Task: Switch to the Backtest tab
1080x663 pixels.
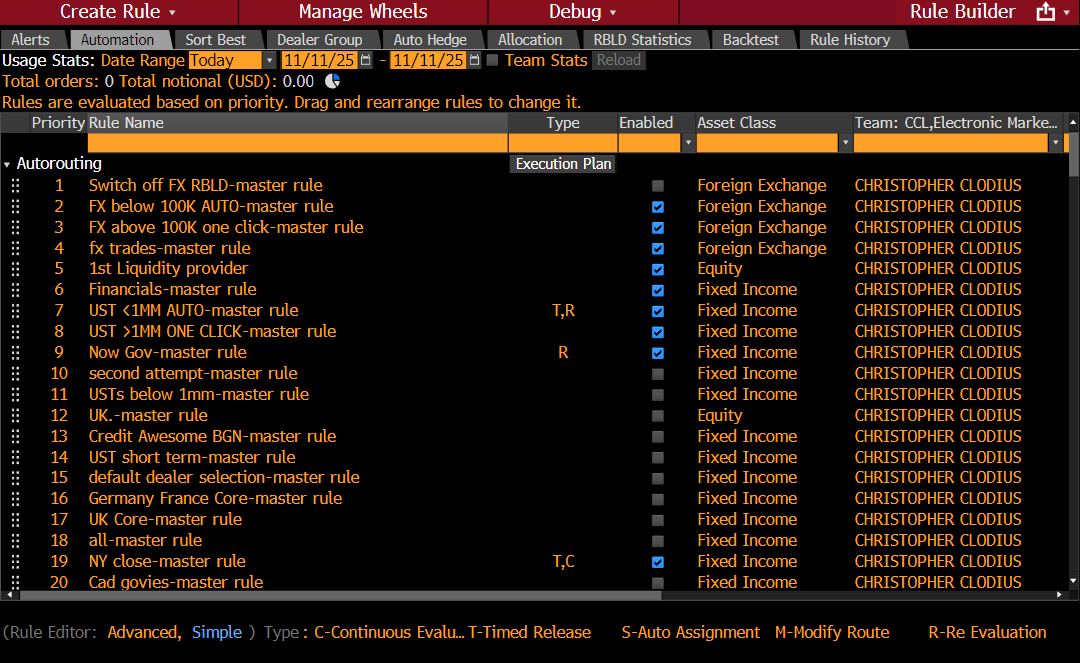Action: tap(750, 40)
